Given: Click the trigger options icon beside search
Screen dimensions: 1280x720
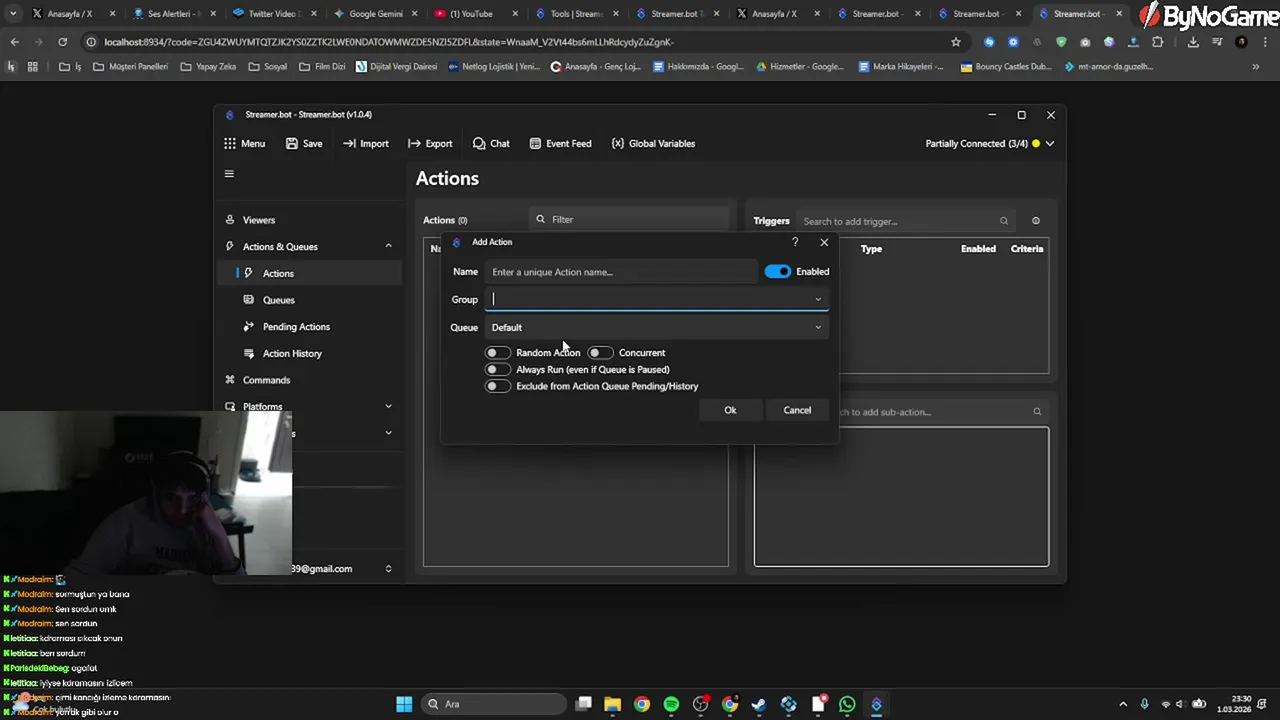Looking at the screenshot, I should tap(1036, 221).
